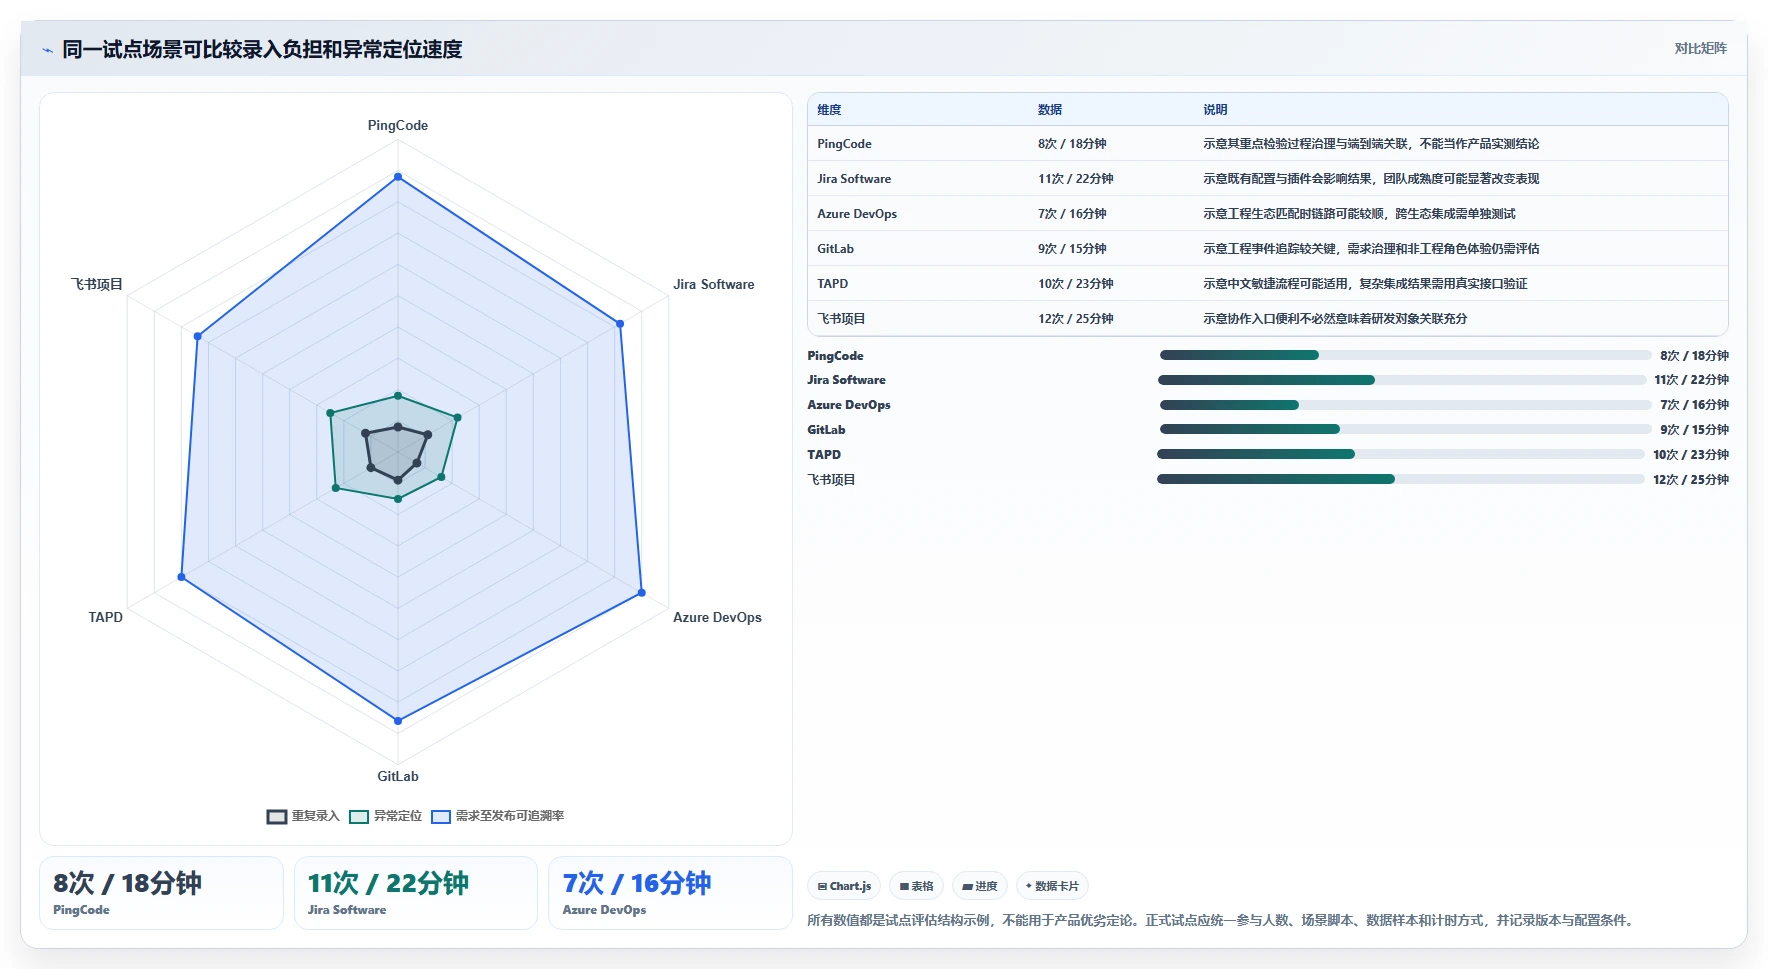Click the Chart.js tag chip

844,886
